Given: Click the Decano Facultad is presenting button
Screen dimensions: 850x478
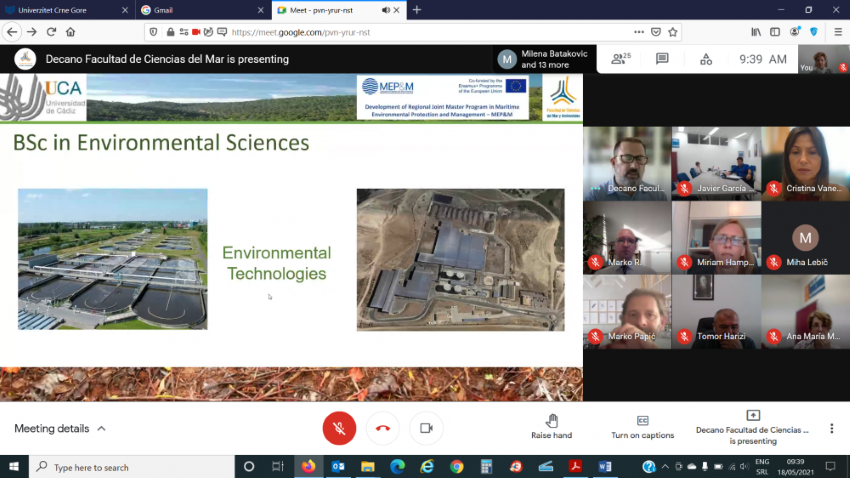Looking at the screenshot, I should [753, 427].
